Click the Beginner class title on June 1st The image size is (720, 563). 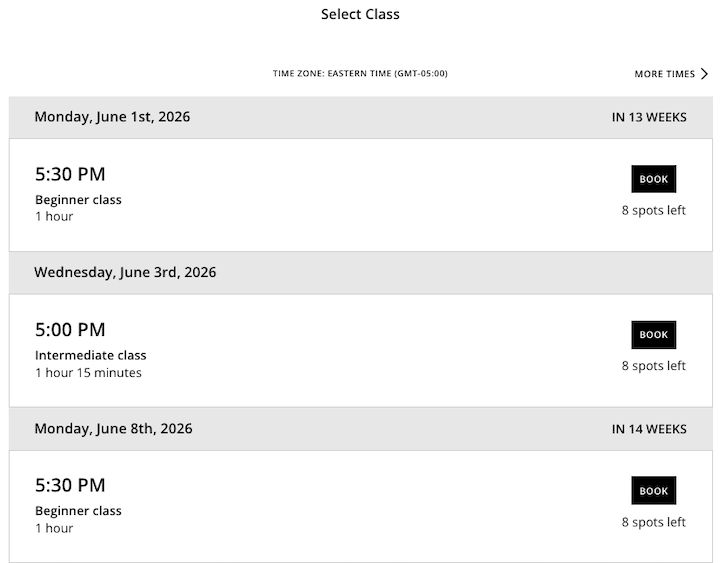78,200
